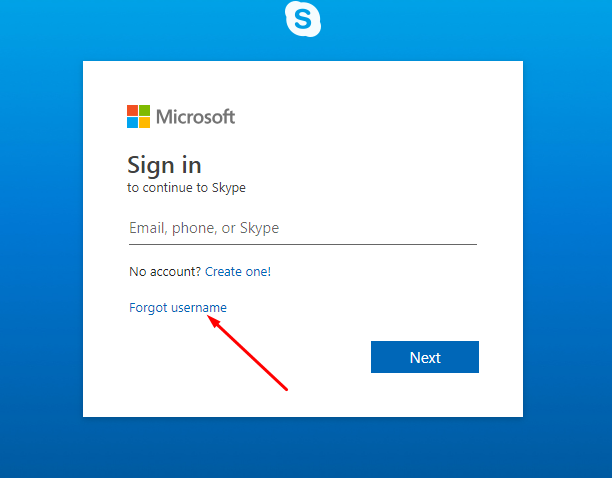Select the red square in Microsoft logo

coord(132,110)
